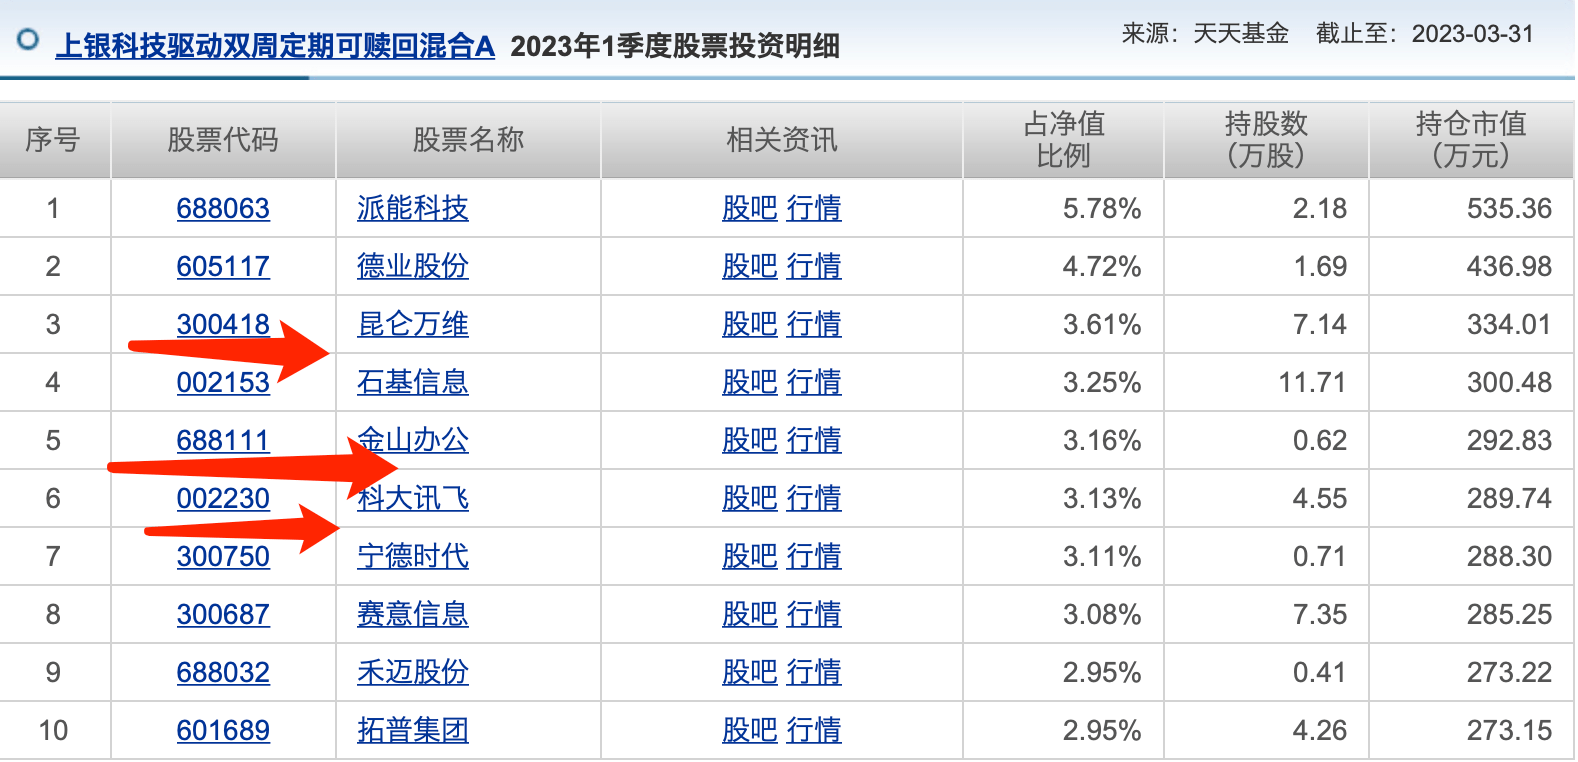Open stock code 601689 link
Viewport: 1578px width, 762px height.
click(x=223, y=731)
